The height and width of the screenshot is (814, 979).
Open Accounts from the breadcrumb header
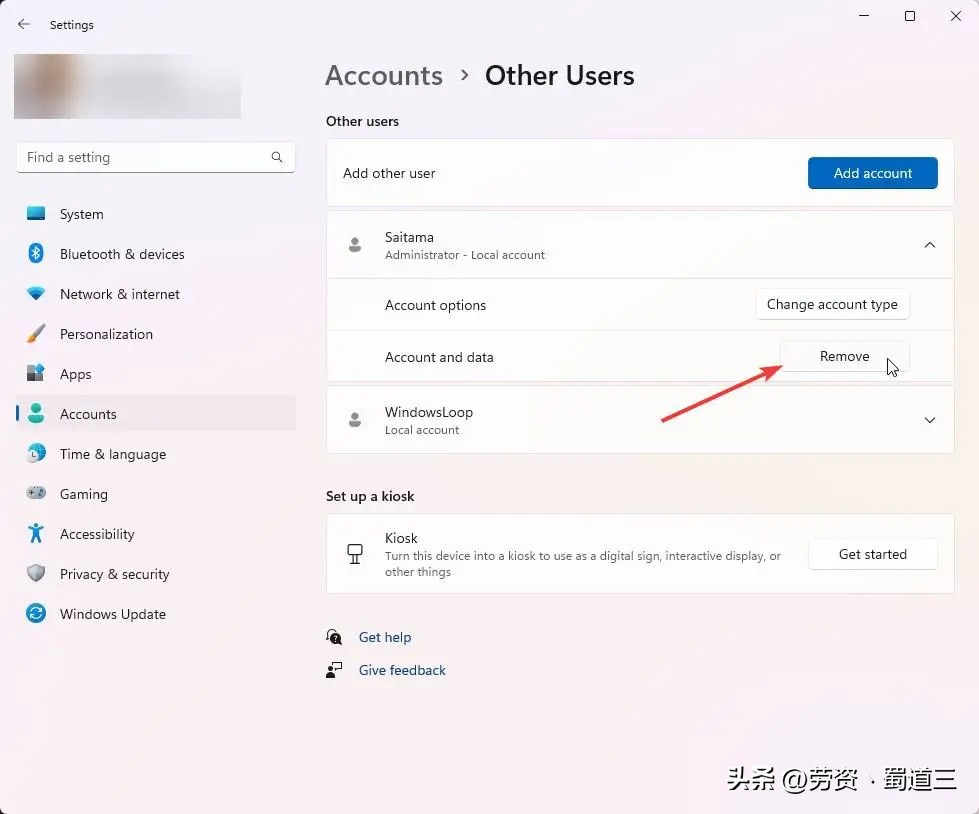pos(384,75)
